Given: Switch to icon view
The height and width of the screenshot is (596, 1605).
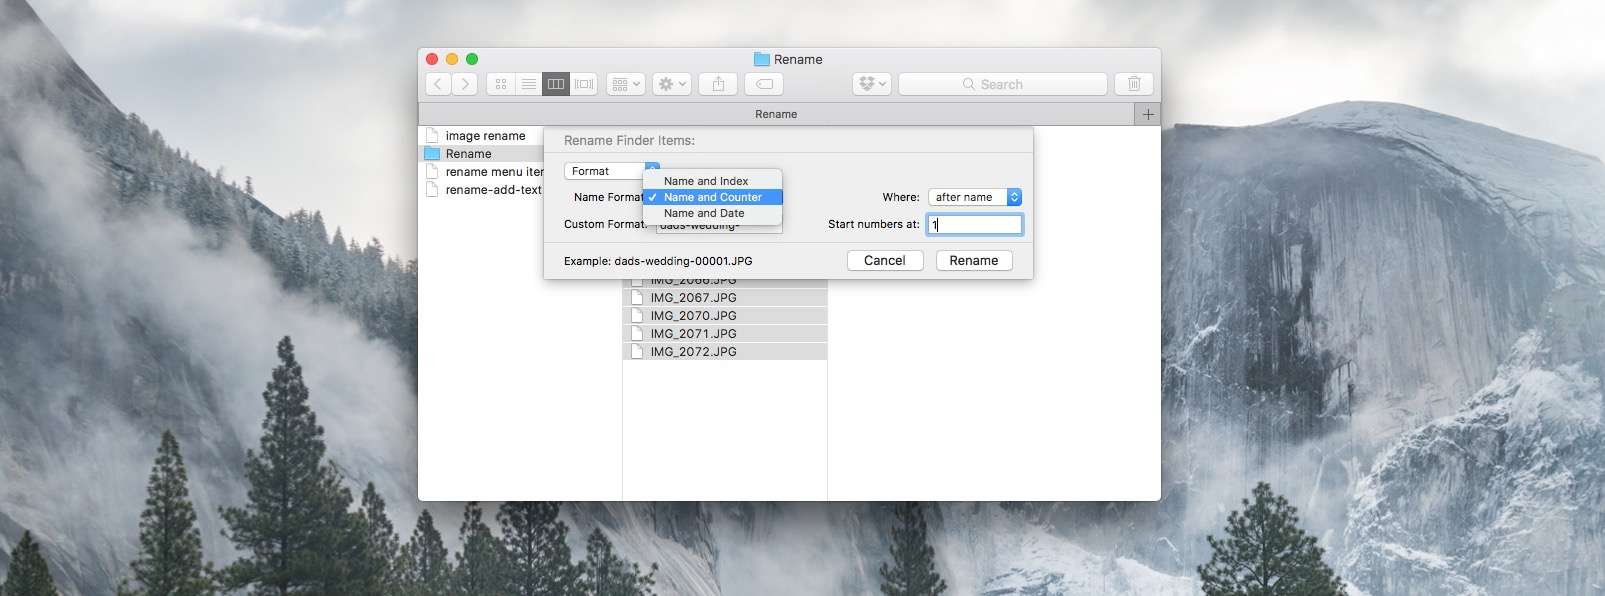Looking at the screenshot, I should pos(501,85).
